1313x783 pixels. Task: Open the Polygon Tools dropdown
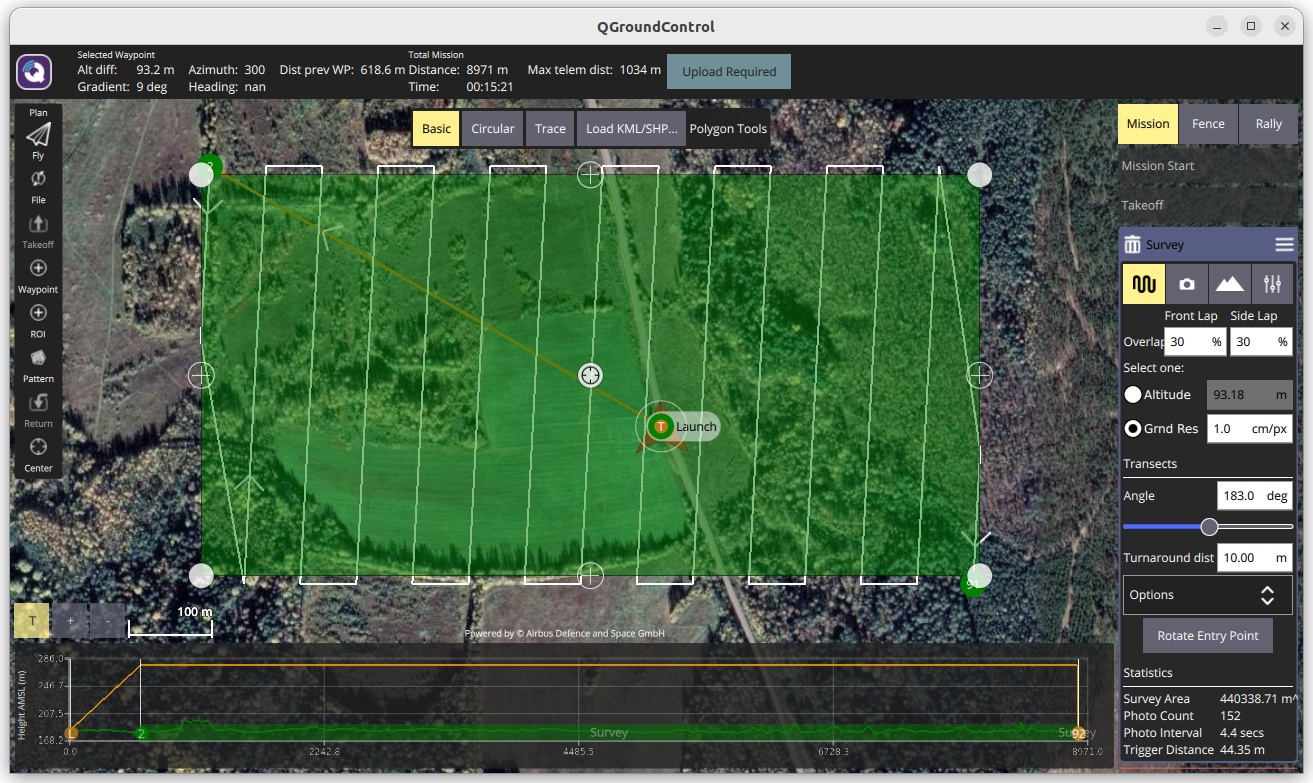point(728,129)
